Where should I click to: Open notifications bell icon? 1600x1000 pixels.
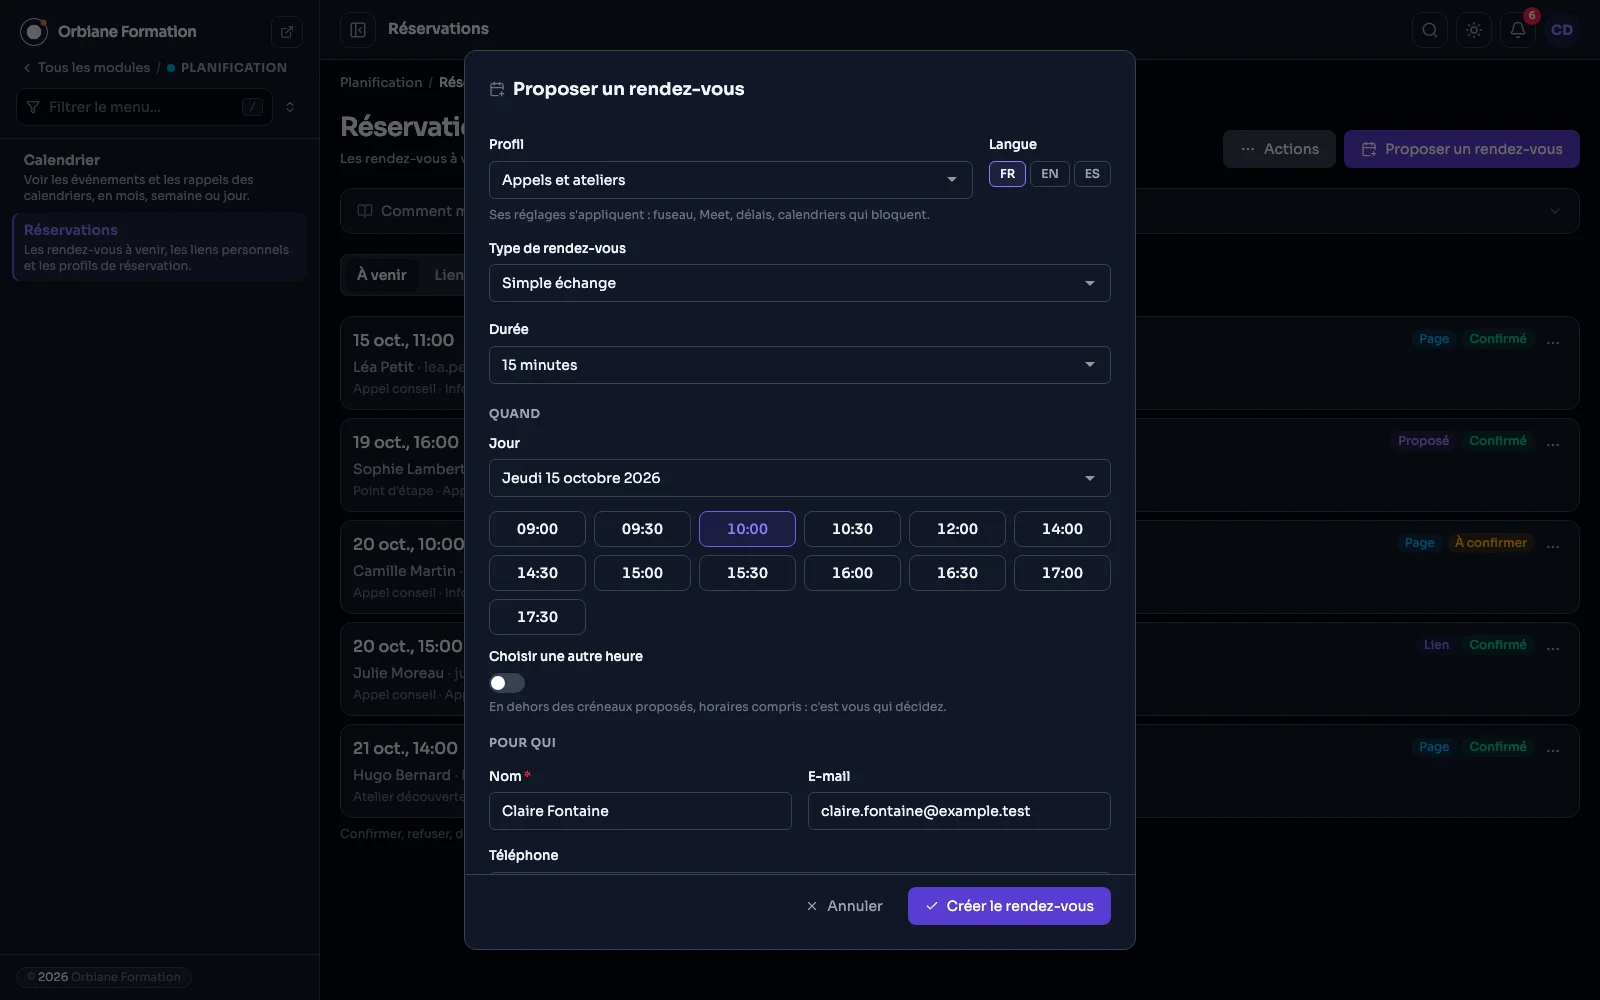click(x=1518, y=30)
